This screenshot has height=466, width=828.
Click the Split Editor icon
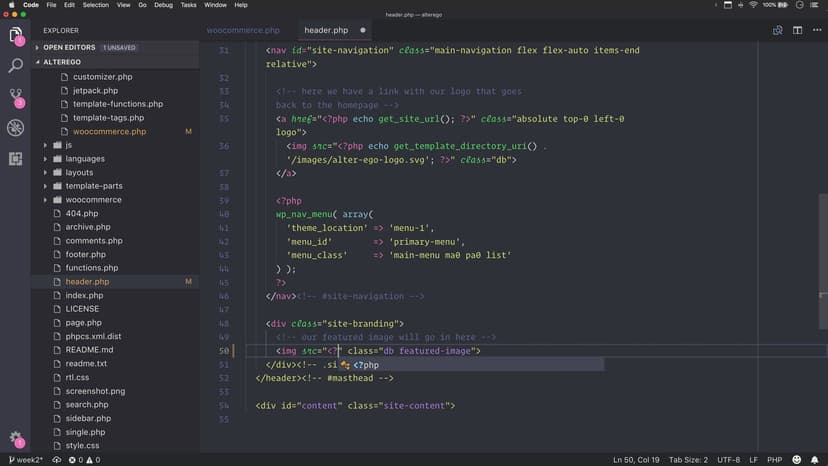[797, 30]
